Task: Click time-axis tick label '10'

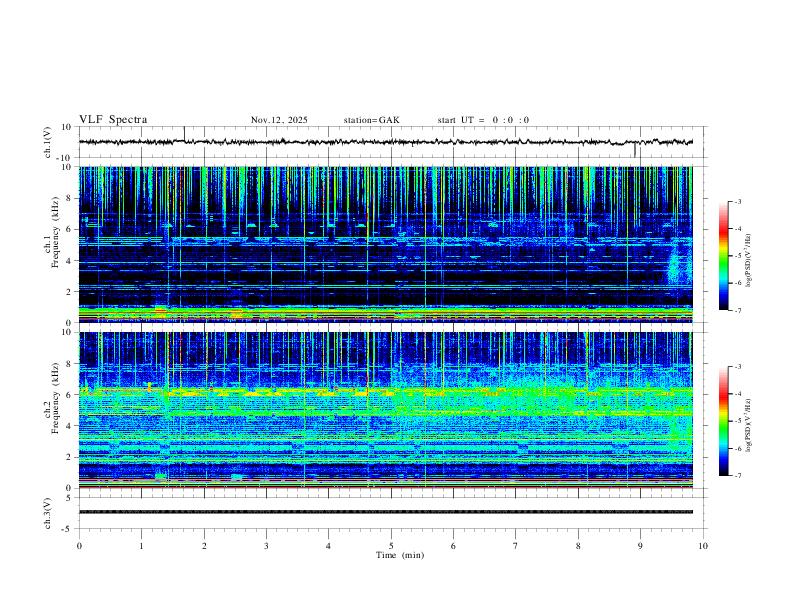Action: (703, 546)
